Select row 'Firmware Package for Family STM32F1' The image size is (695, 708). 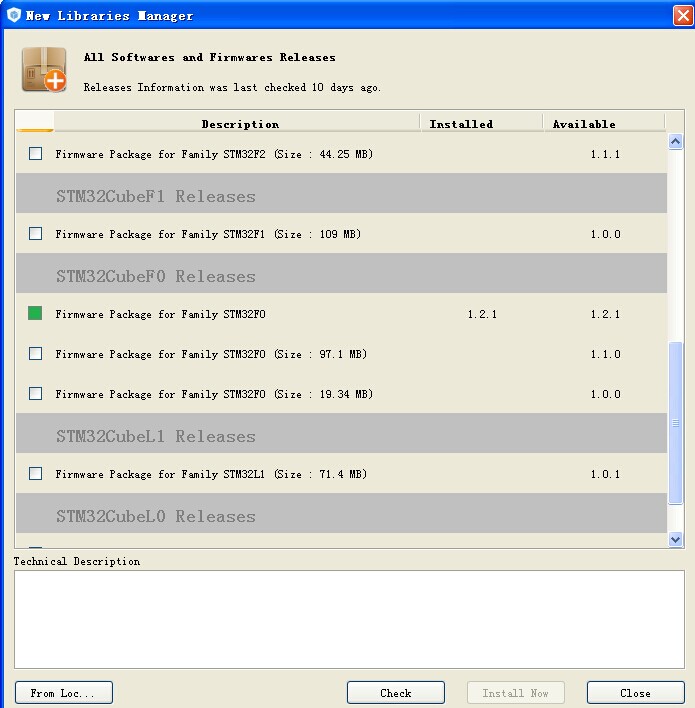pos(341,233)
